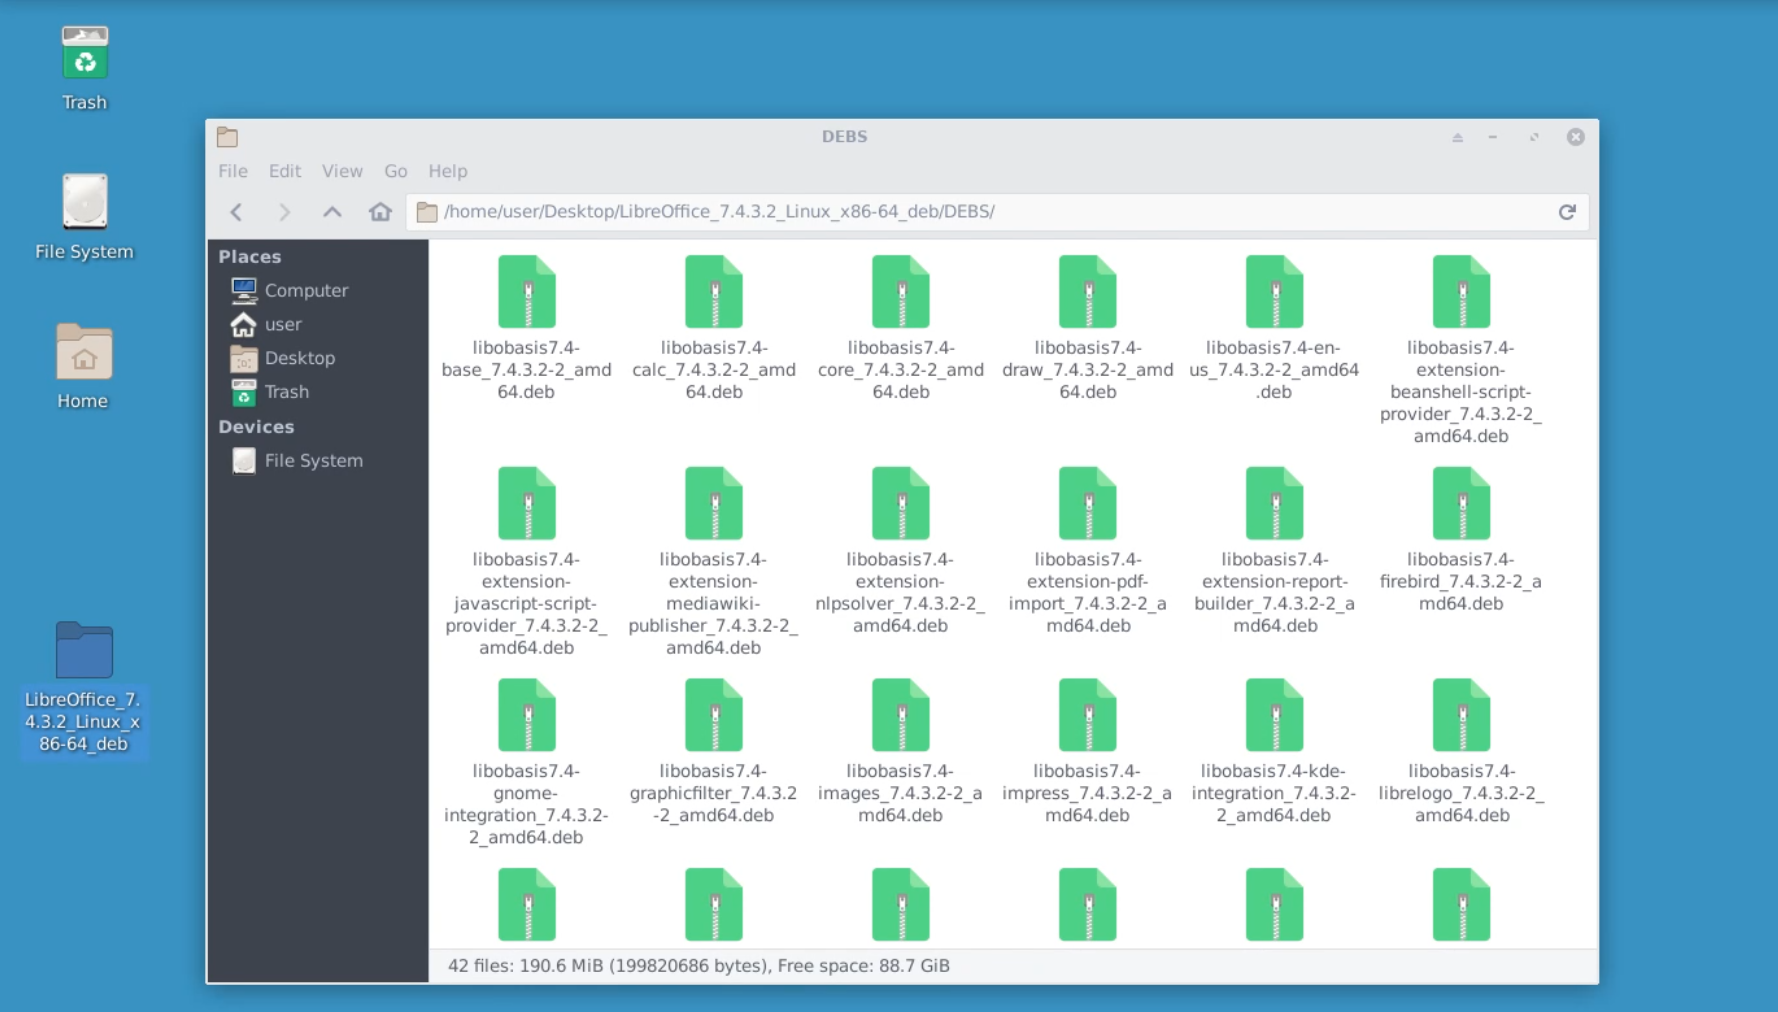Click the "libobasis7.4-firebird_7.4.3.2-2_amd64.deb" file name
Image resolution: width=1778 pixels, height=1012 pixels.
coord(1461,582)
